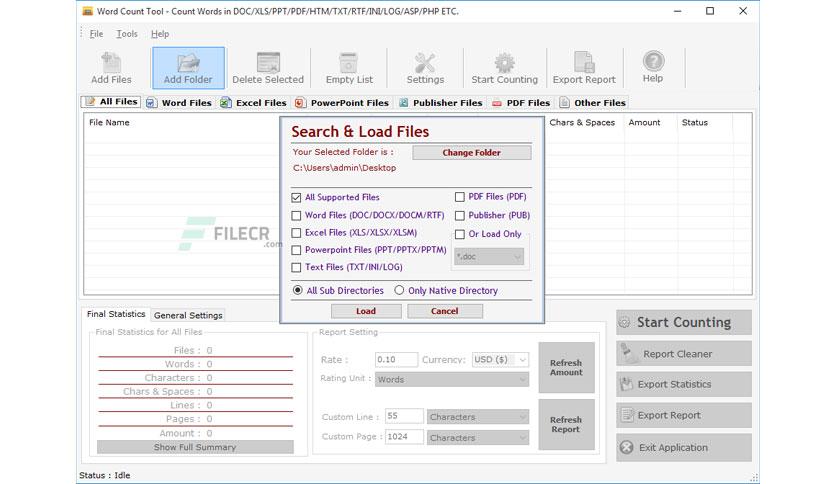Click the Custom Line field showing 55

click(x=404, y=416)
